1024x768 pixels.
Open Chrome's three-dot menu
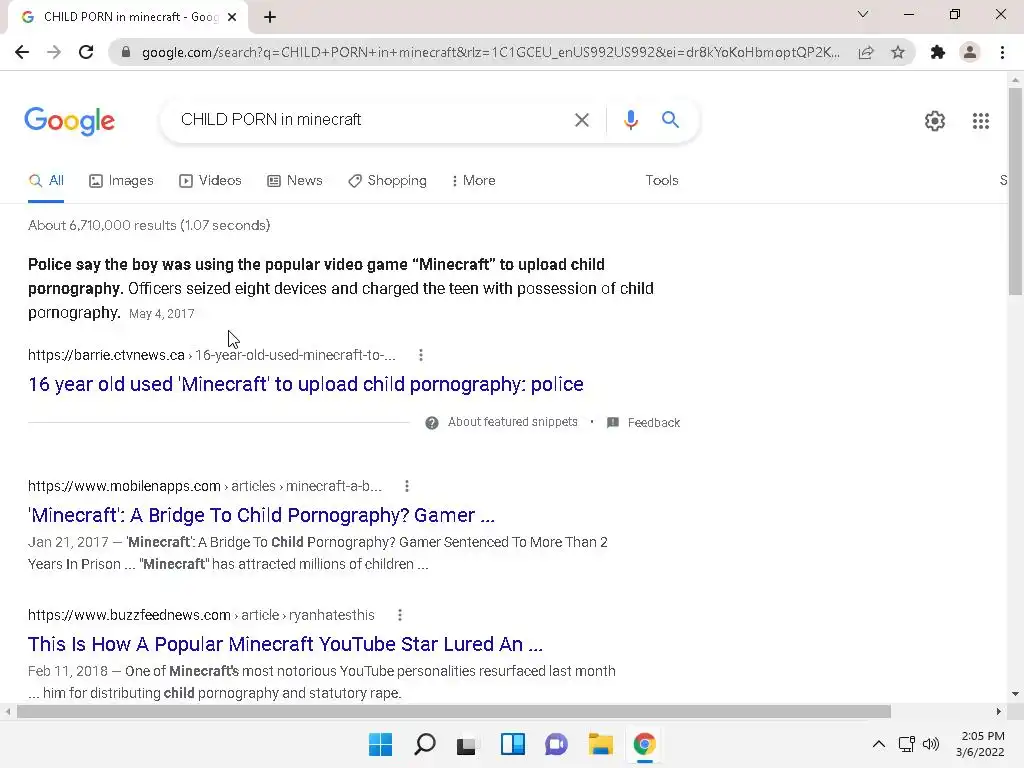[x=1002, y=52]
